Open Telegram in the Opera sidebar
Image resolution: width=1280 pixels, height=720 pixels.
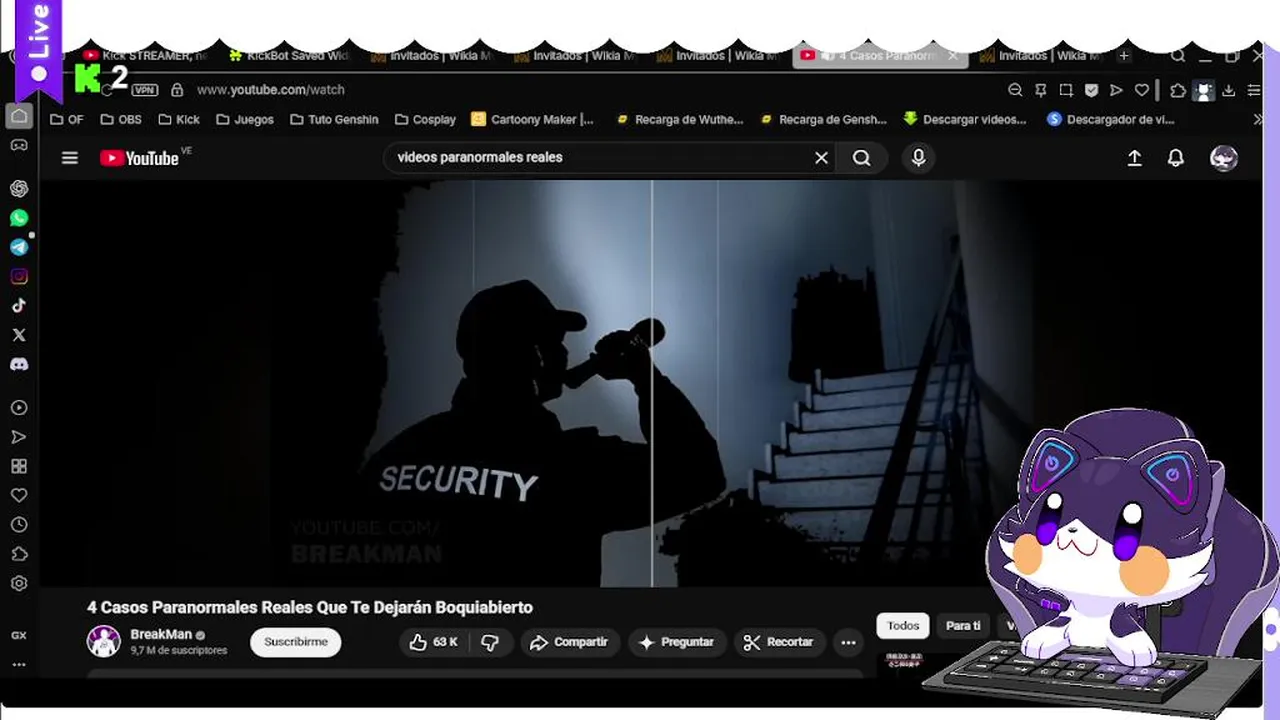[19, 247]
